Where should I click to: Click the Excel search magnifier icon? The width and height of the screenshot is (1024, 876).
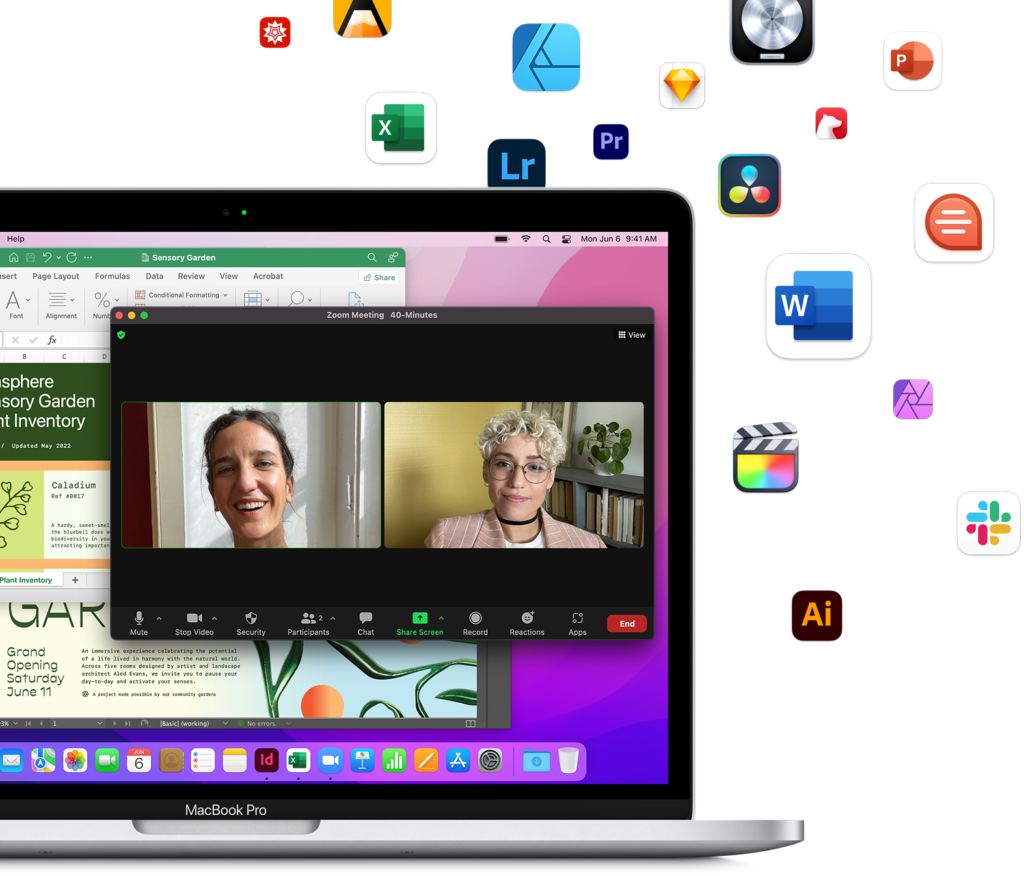(x=372, y=258)
